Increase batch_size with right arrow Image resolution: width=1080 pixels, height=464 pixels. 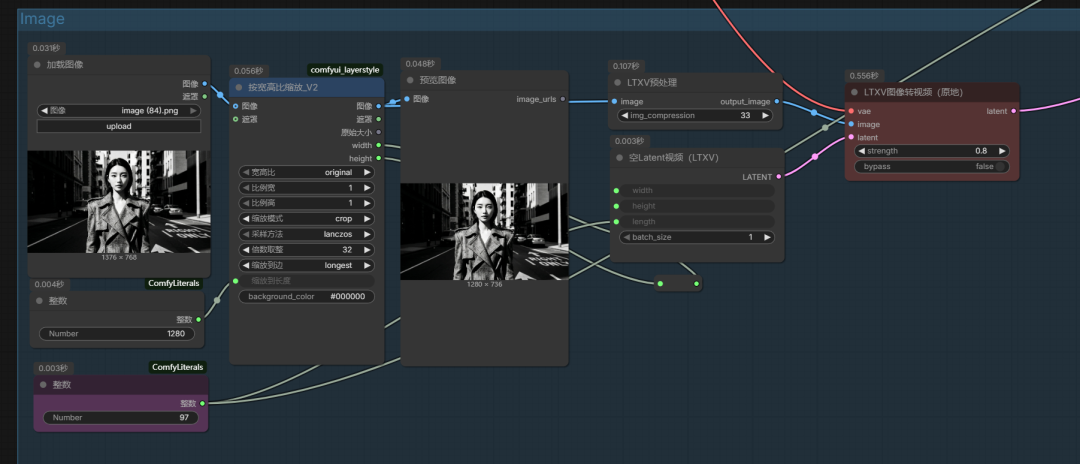tap(766, 237)
